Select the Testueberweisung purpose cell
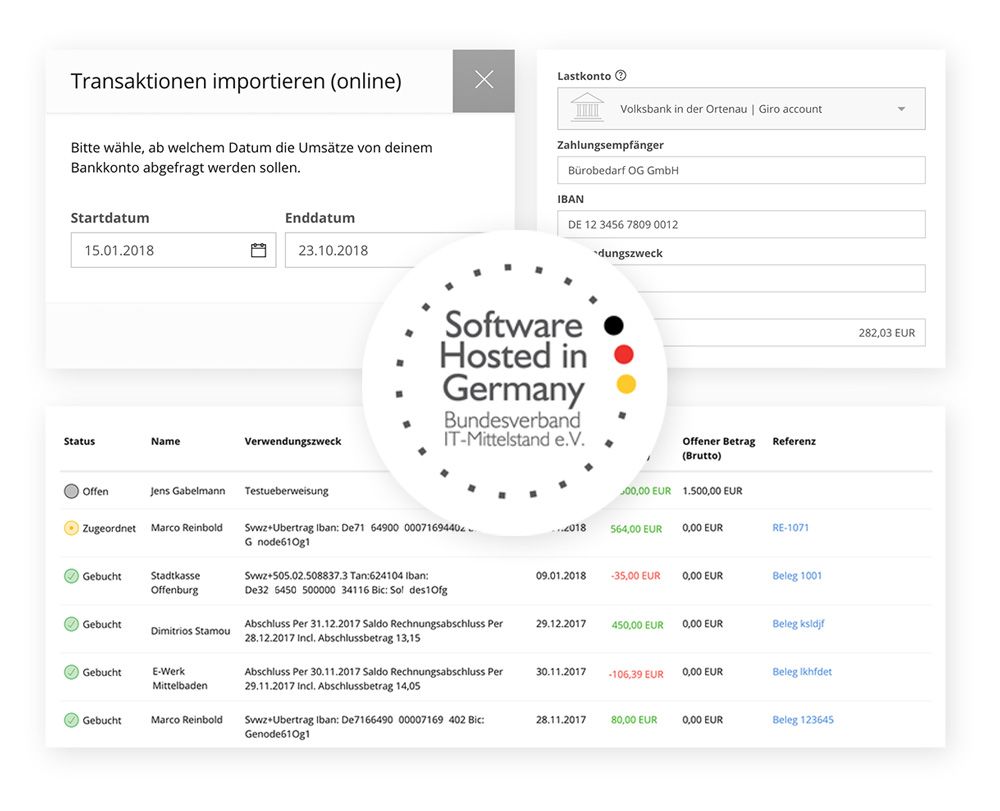The width and height of the screenshot is (1000, 811). (286, 491)
